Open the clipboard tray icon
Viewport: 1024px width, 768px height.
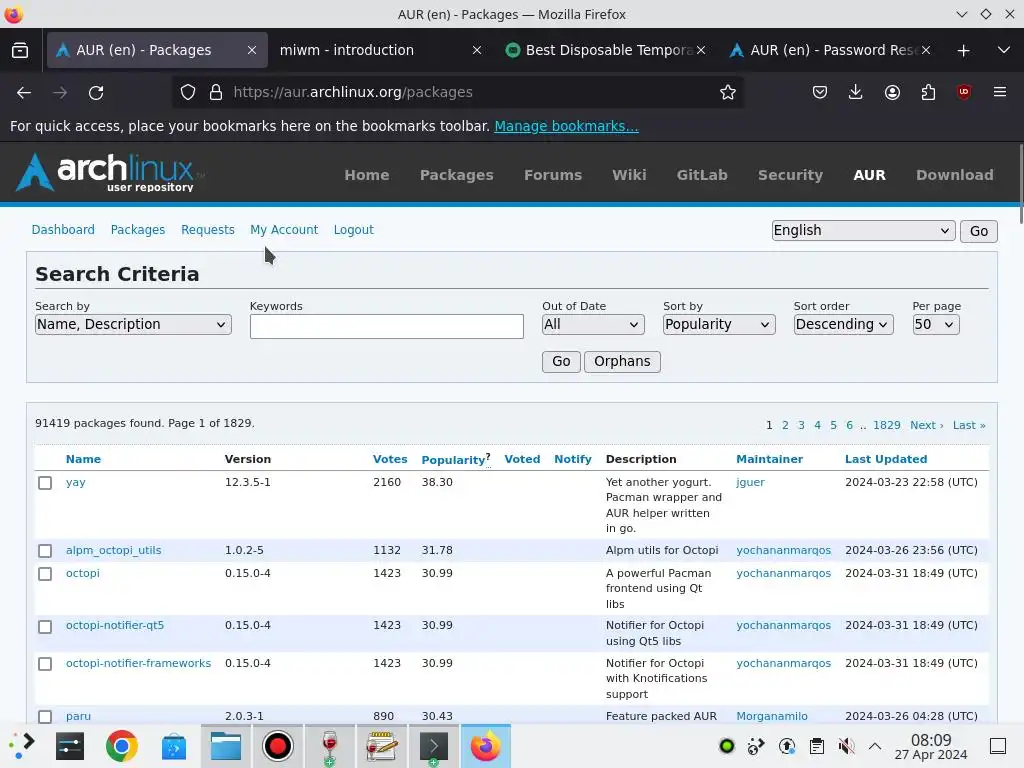[816, 746]
